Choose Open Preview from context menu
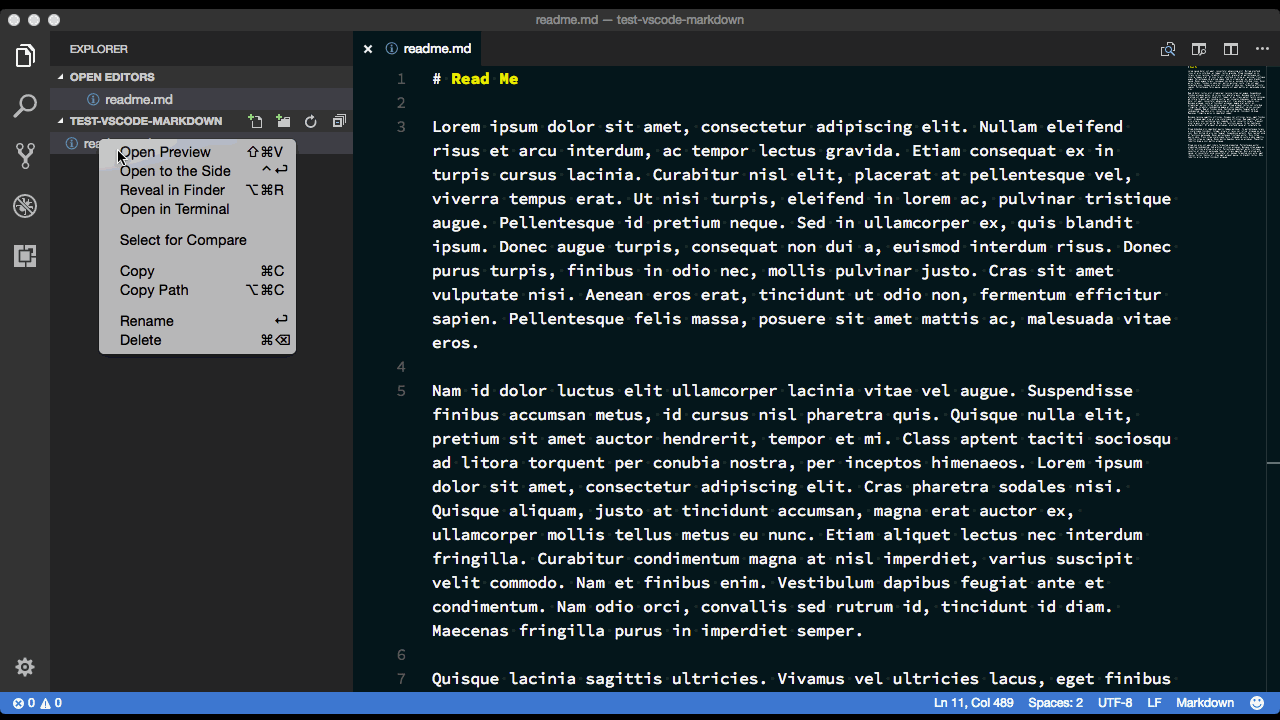 click(197, 152)
